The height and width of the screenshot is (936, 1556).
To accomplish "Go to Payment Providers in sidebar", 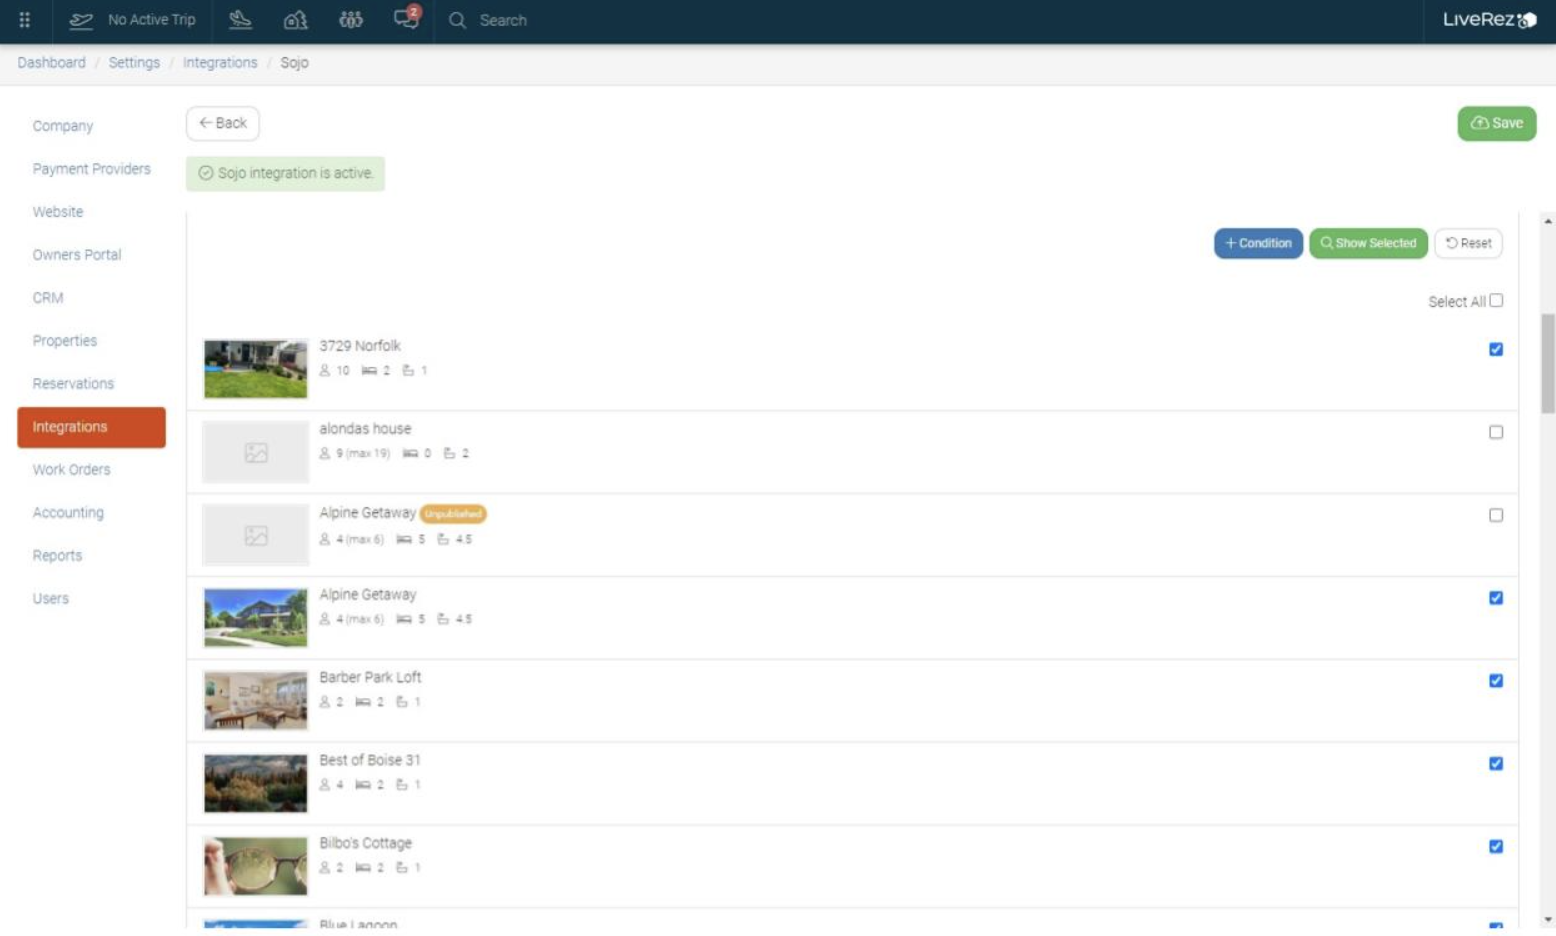I will point(91,169).
